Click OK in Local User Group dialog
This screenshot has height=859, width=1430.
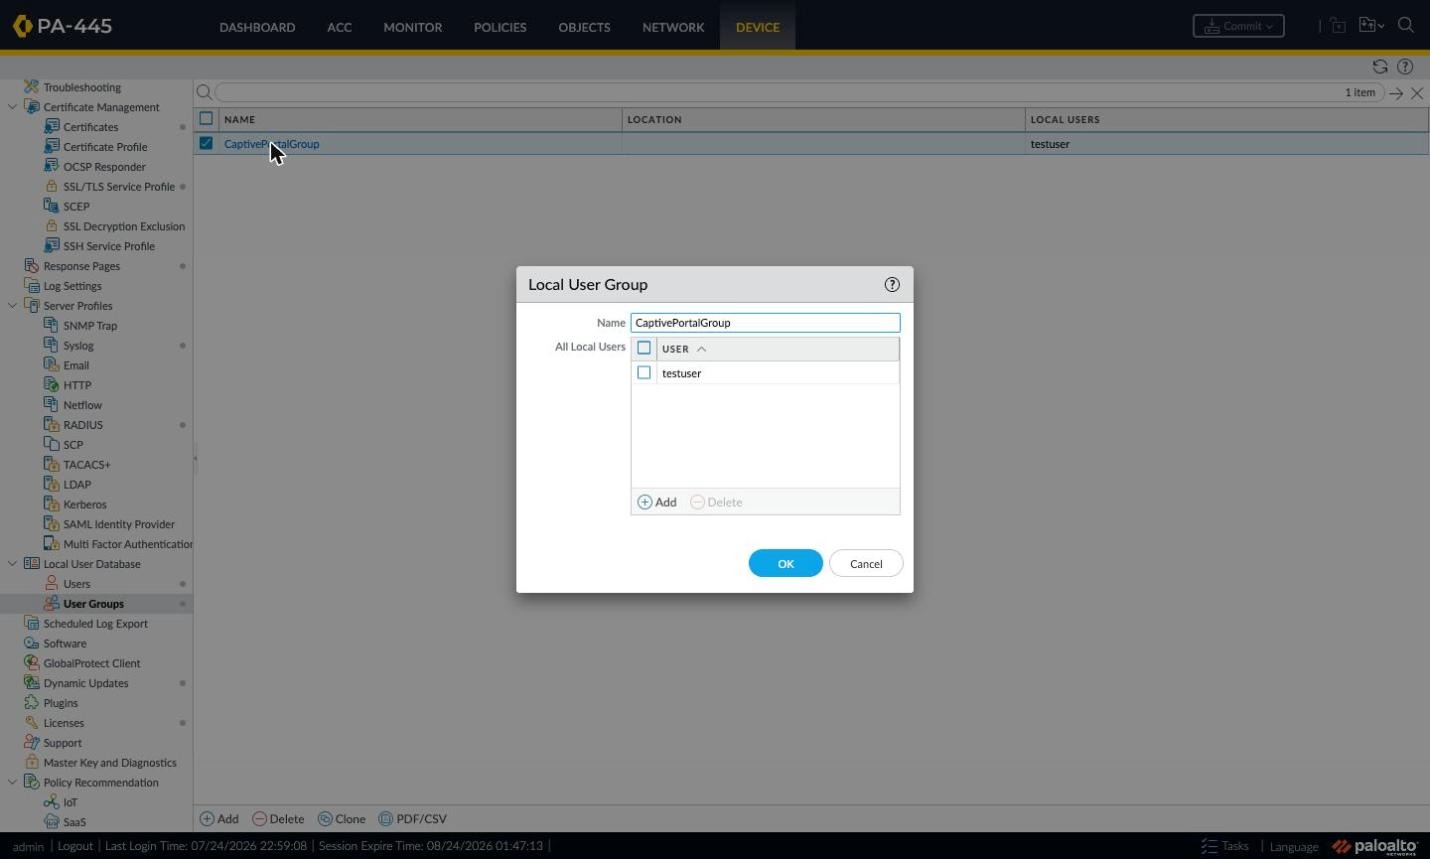[785, 564]
